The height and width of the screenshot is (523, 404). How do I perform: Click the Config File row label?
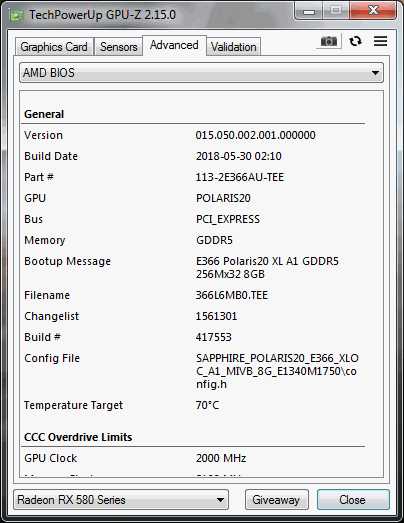click(52, 359)
